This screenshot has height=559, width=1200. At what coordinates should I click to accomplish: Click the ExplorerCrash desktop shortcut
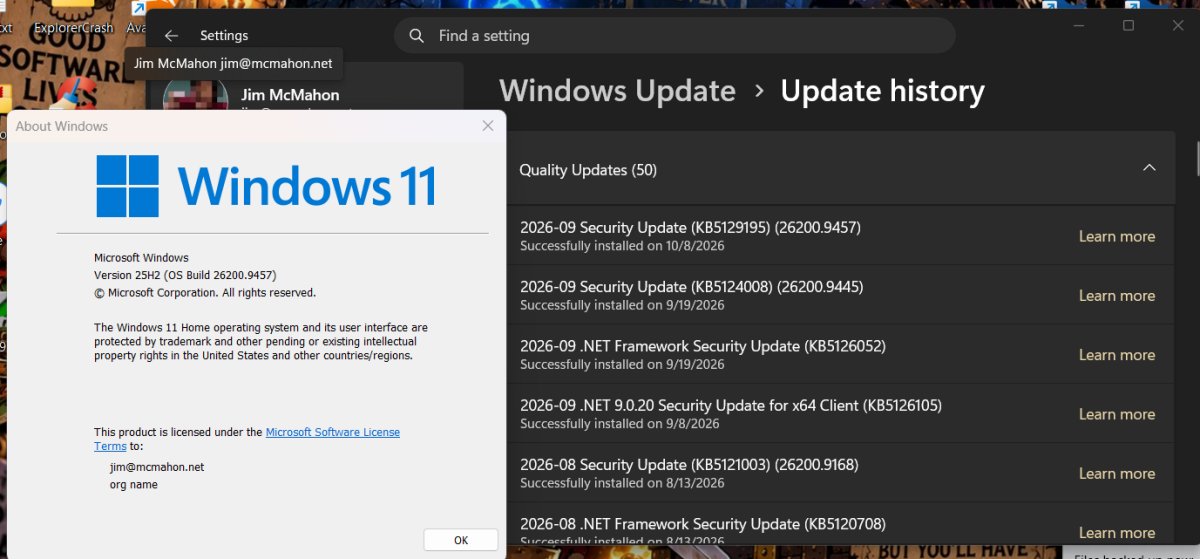[73, 20]
